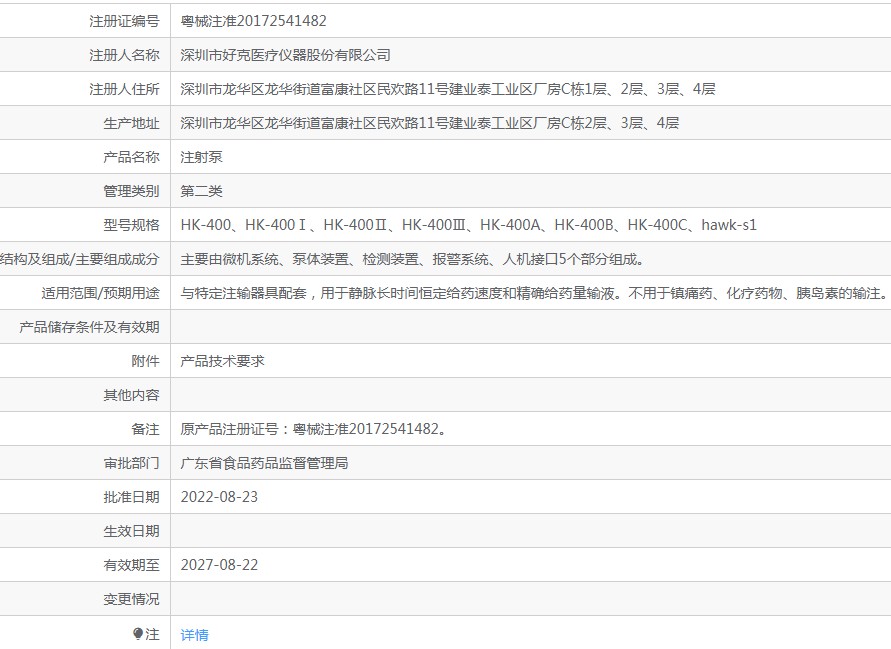This screenshot has height=649, width=891.
Task: Click the lightbulb icon beside 注
Action: coord(138,633)
